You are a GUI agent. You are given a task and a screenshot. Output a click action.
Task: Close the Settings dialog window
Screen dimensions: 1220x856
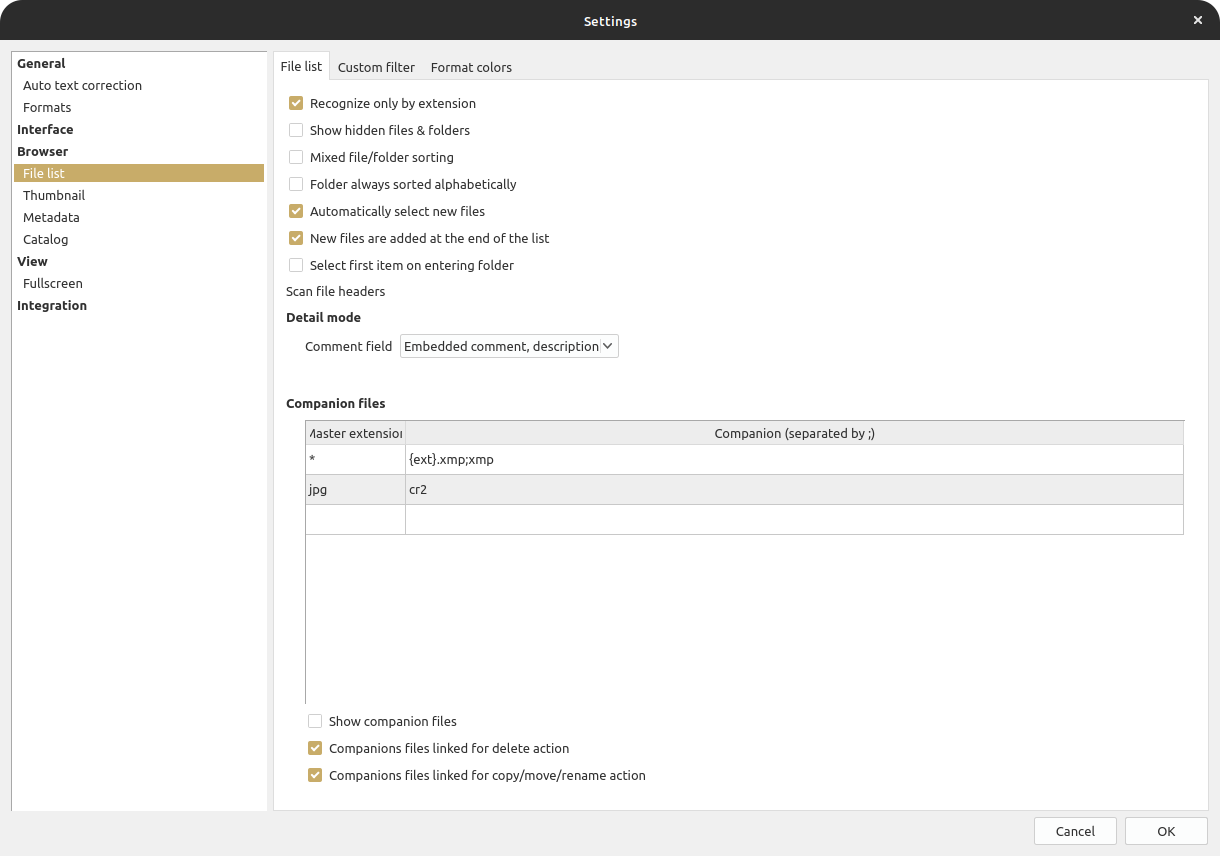point(1197,20)
